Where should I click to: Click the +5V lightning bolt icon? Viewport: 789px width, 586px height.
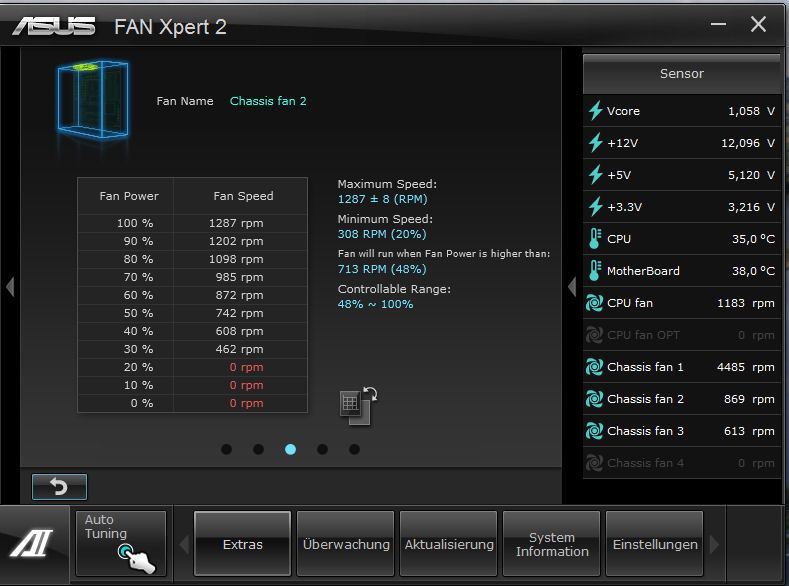coord(595,175)
